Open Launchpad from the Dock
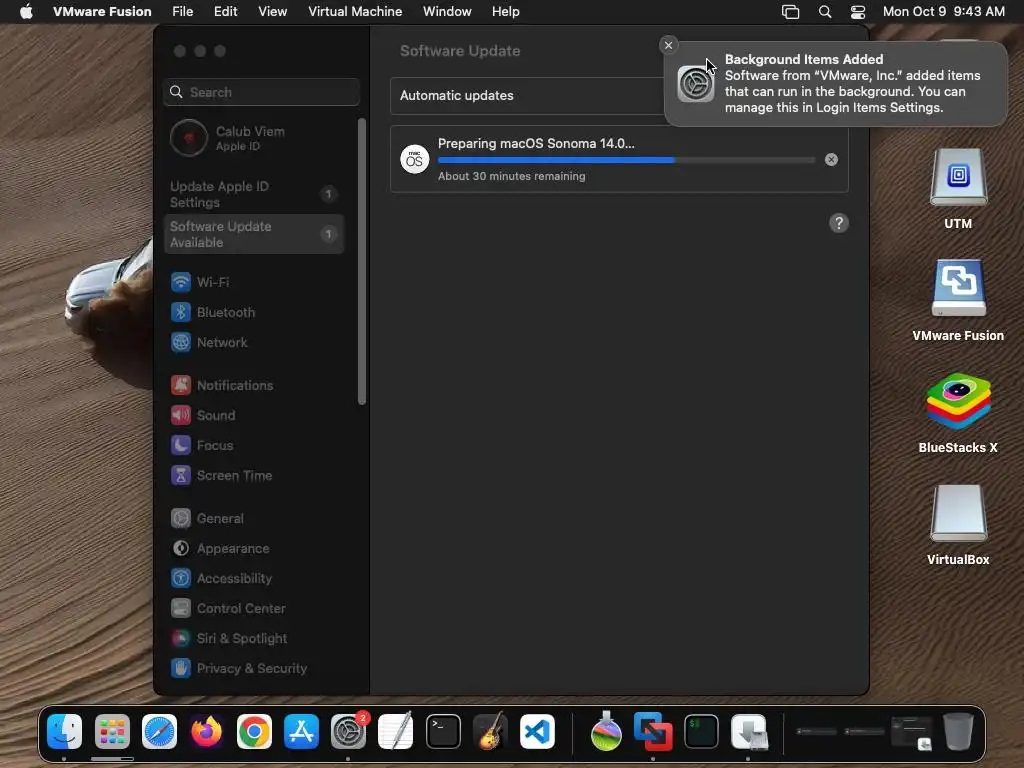The width and height of the screenshot is (1024, 768). (x=112, y=731)
